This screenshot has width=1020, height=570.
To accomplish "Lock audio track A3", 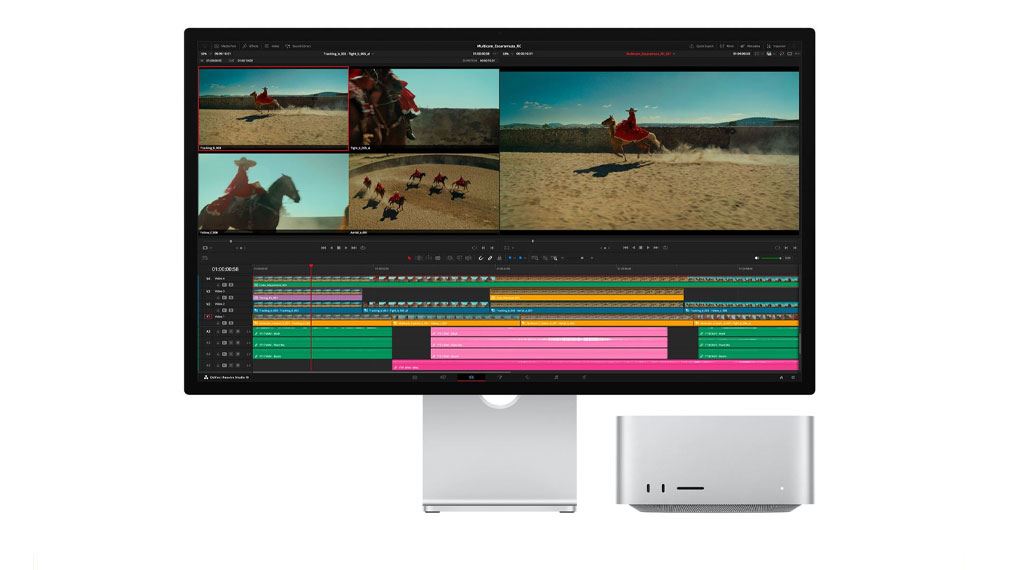I will click(x=219, y=355).
